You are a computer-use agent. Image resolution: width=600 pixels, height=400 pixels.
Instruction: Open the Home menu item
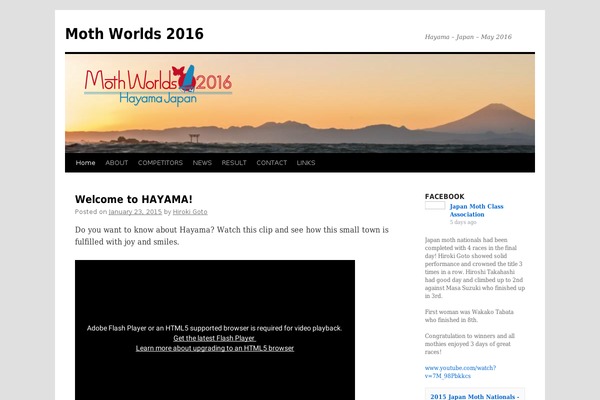(x=85, y=163)
